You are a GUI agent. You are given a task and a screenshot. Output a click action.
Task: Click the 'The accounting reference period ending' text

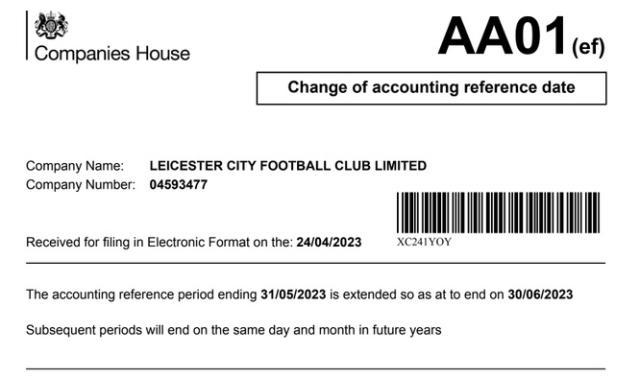[x=141, y=294]
